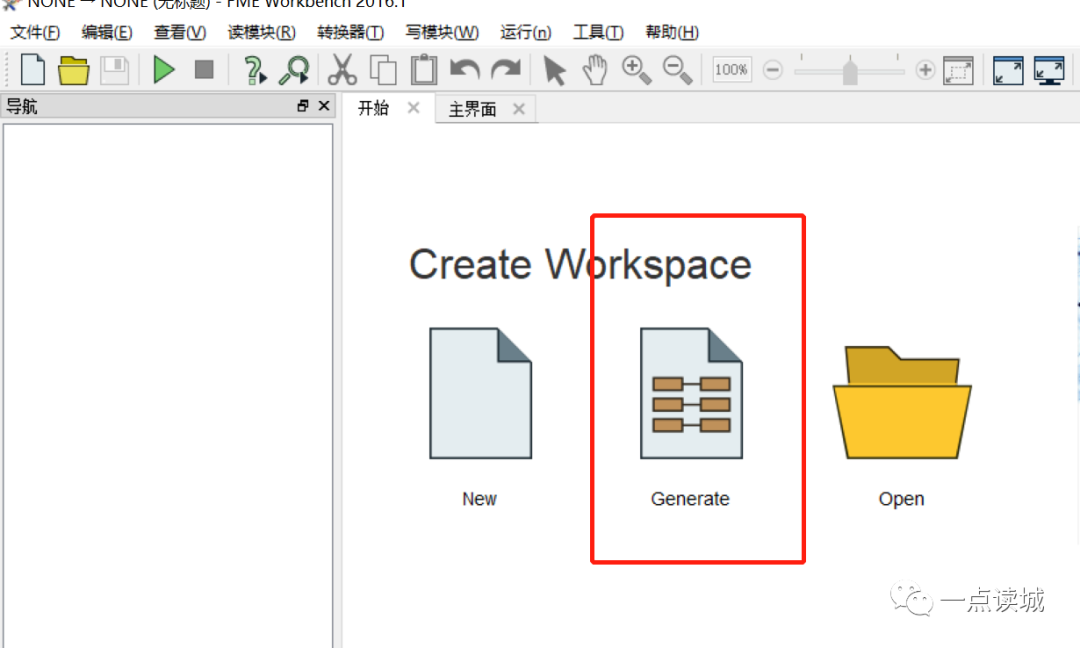Screen dimensions: 1080x648
Task: Open the 读模块 menu
Action: [261, 32]
